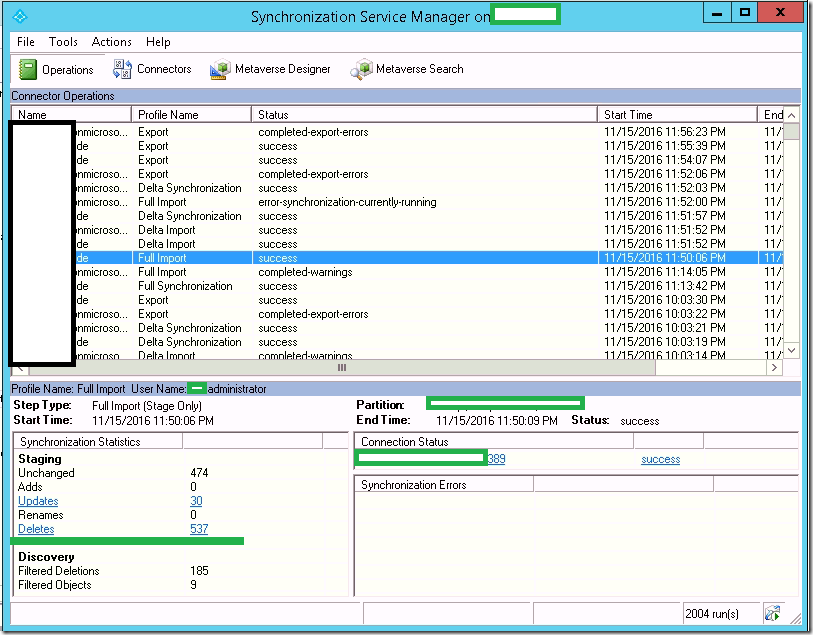Select the Export run at 10:03:30 PM
This screenshot has width=813, height=635.
point(397,300)
